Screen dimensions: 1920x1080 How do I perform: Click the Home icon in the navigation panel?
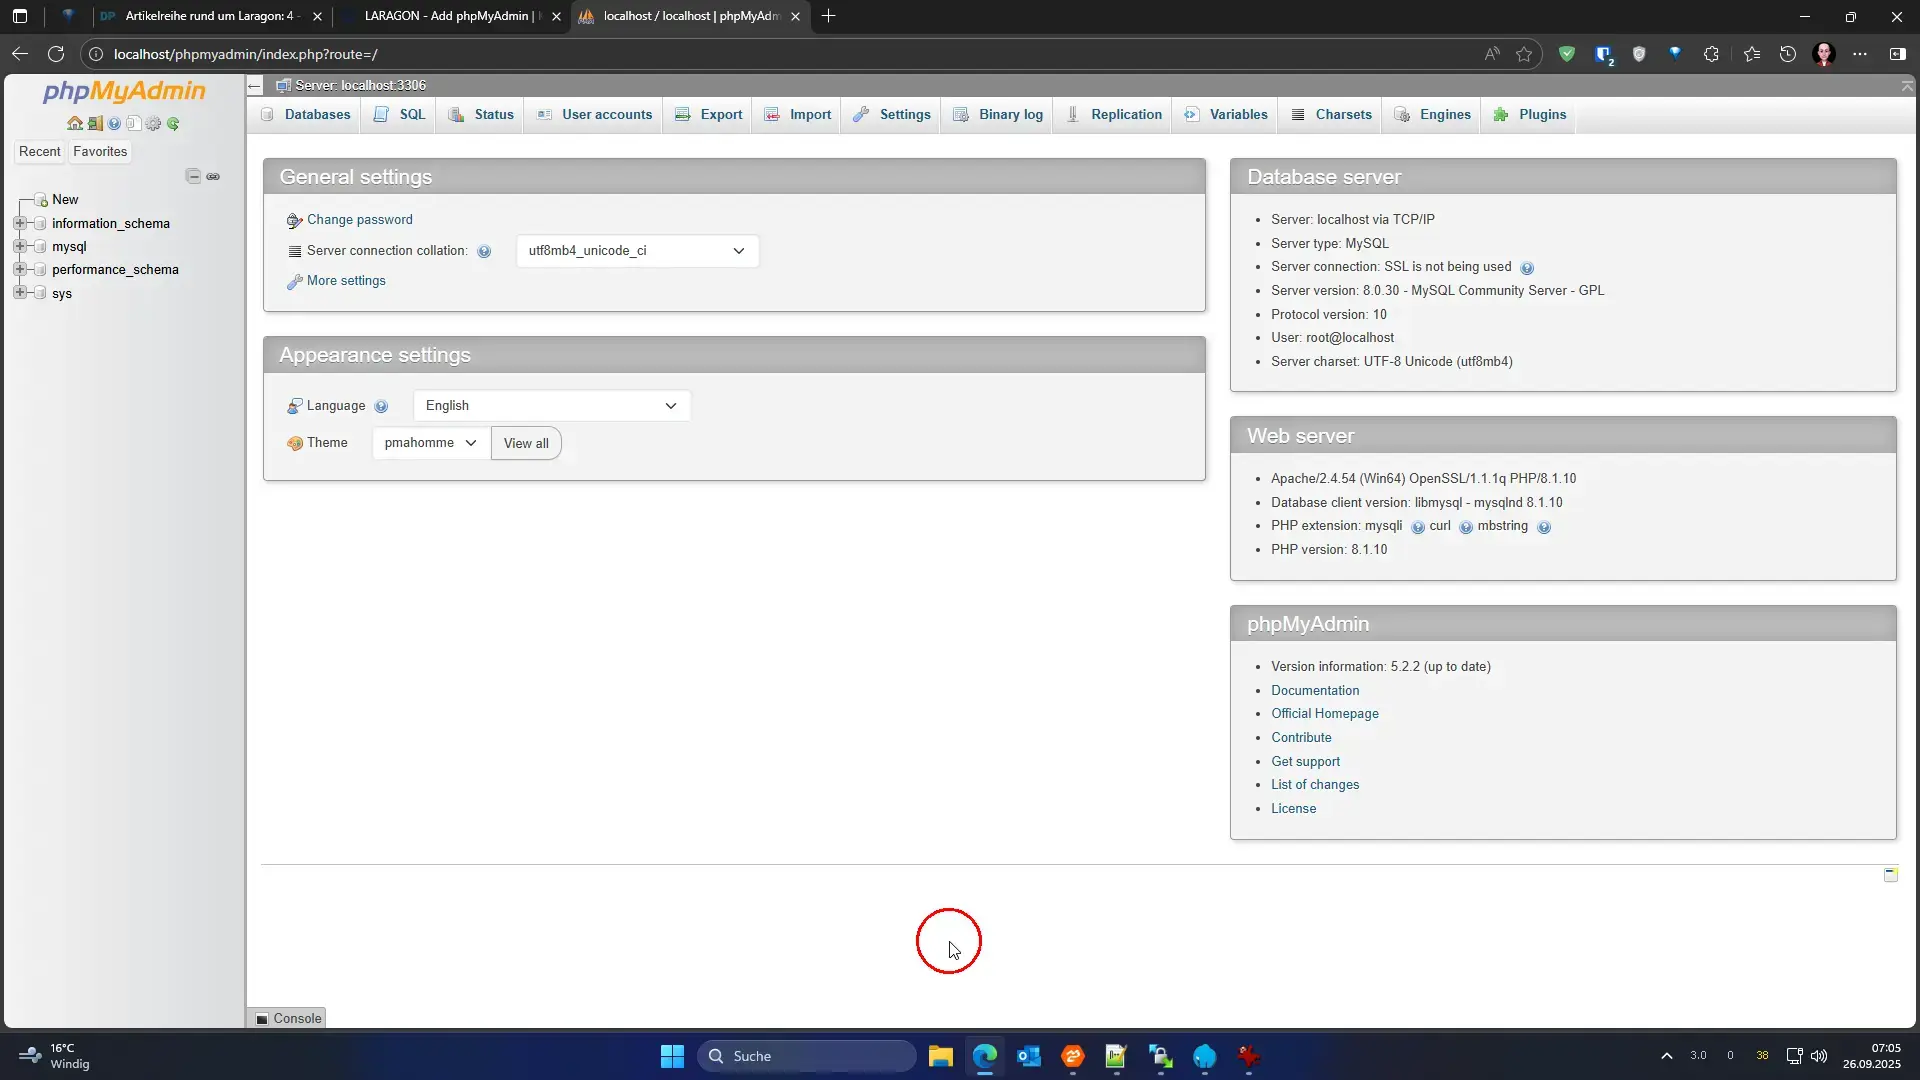(75, 124)
